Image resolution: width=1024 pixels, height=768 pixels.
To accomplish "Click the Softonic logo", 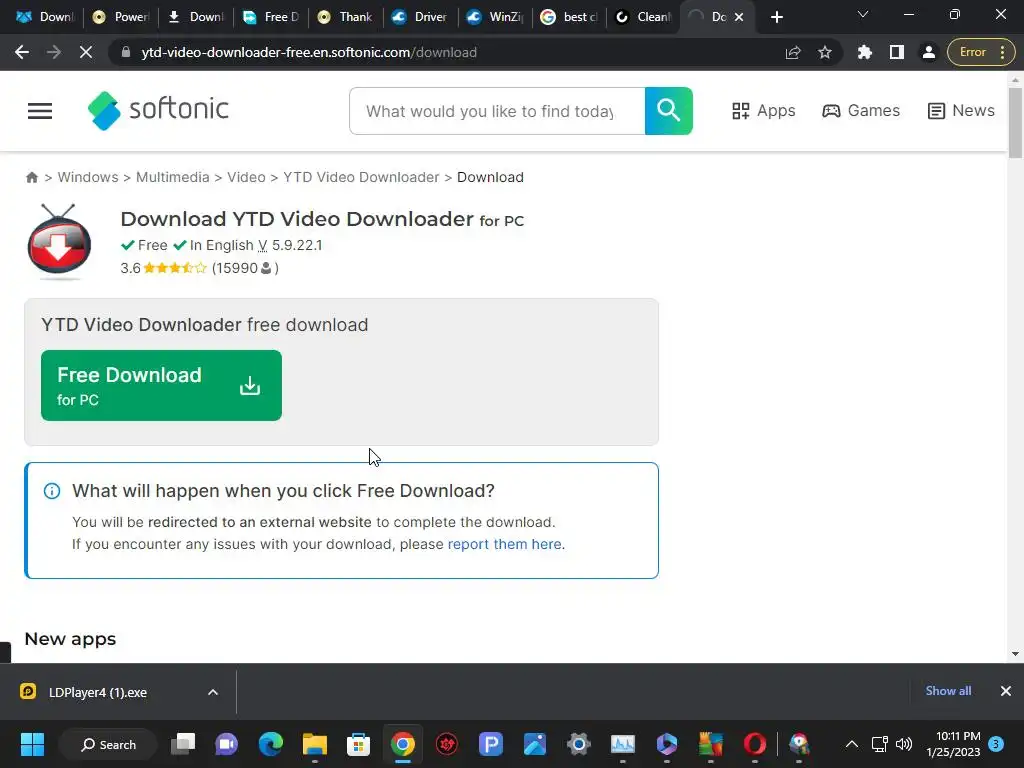I will tap(158, 110).
